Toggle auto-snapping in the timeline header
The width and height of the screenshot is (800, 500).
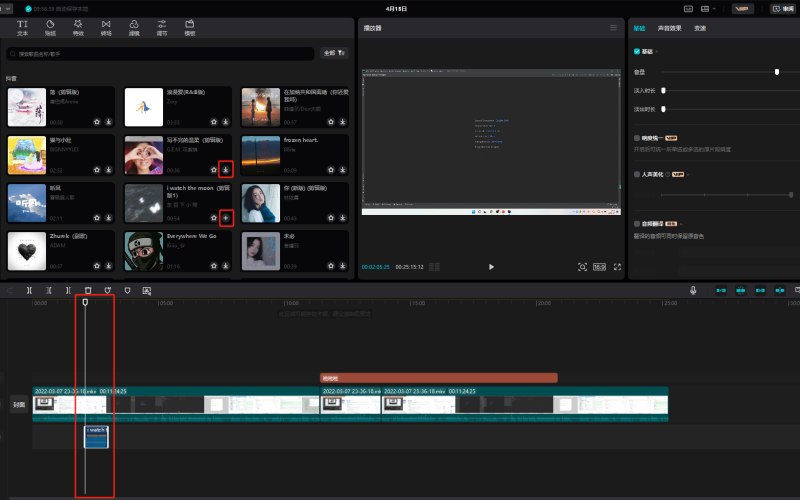coord(740,290)
